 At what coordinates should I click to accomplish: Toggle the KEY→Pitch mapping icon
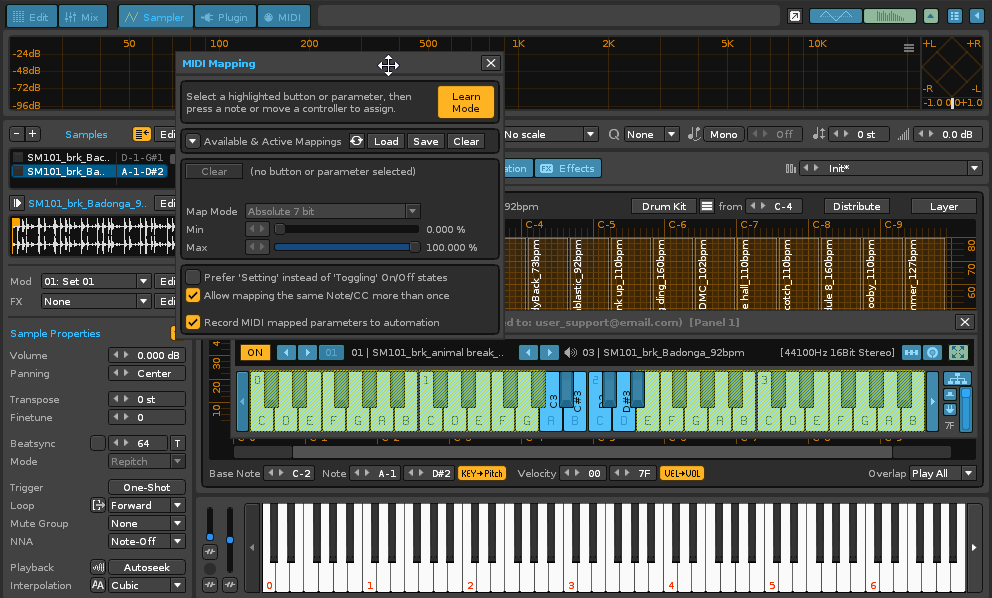point(481,473)
